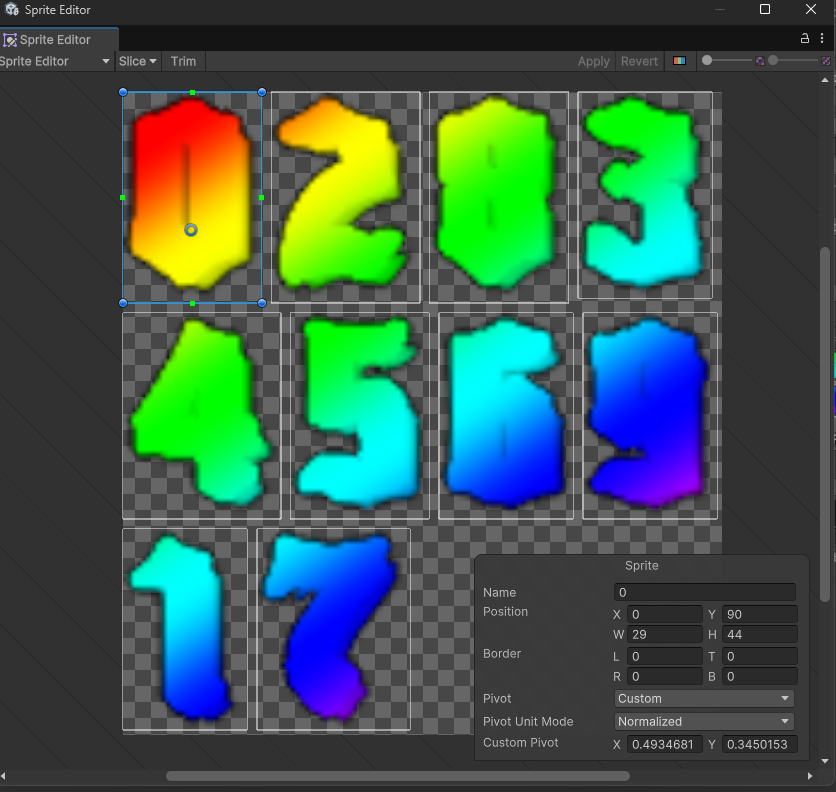Open the Slice dropdown menu

[138, 61]
